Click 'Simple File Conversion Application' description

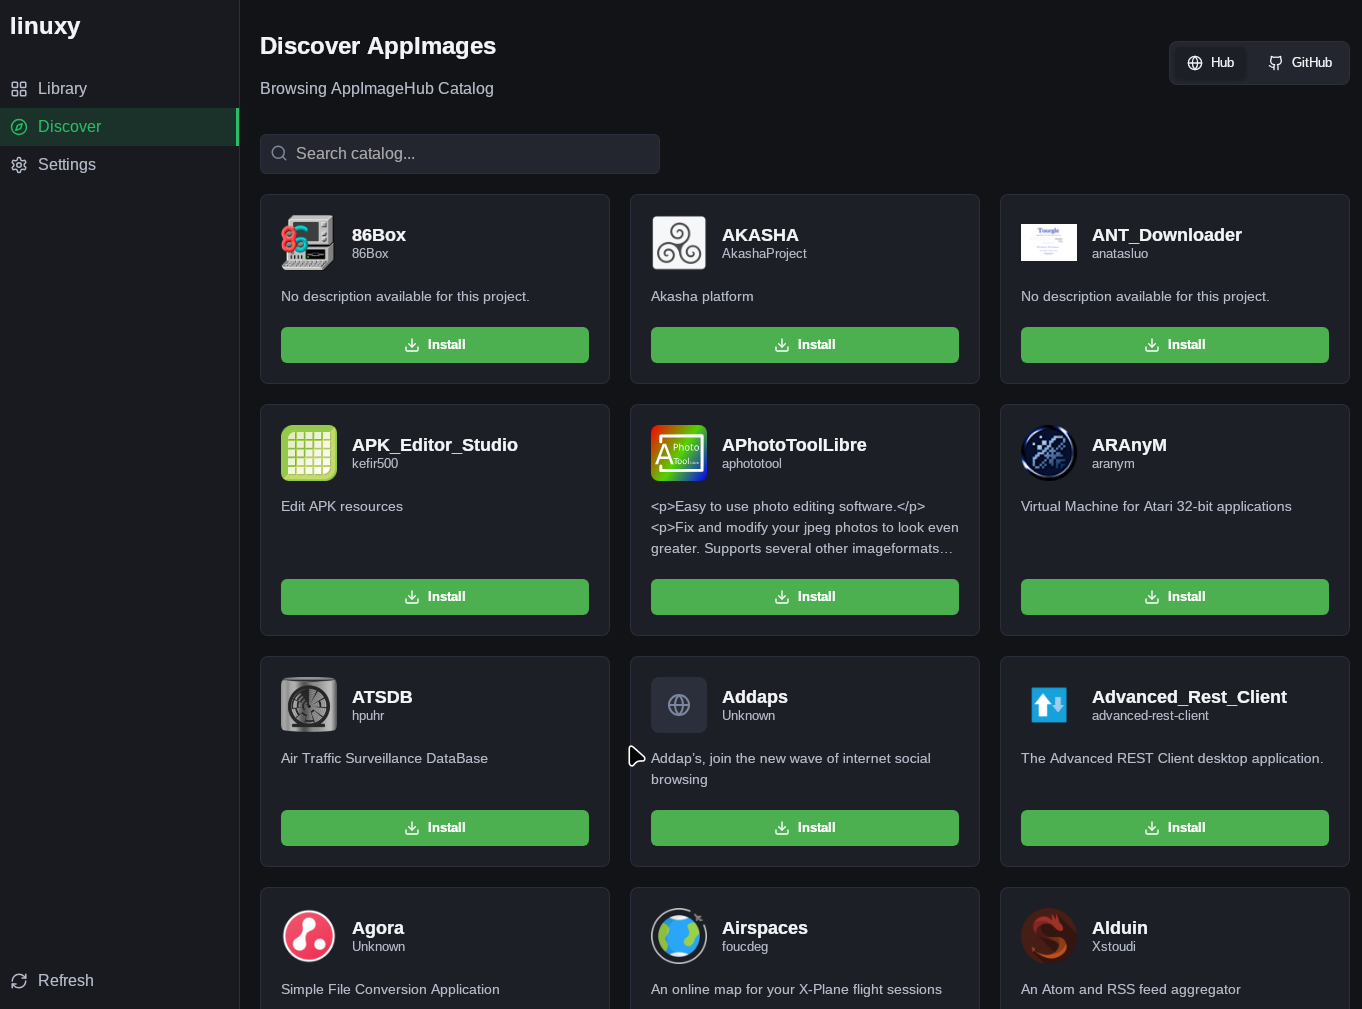(x=390, y=990)
